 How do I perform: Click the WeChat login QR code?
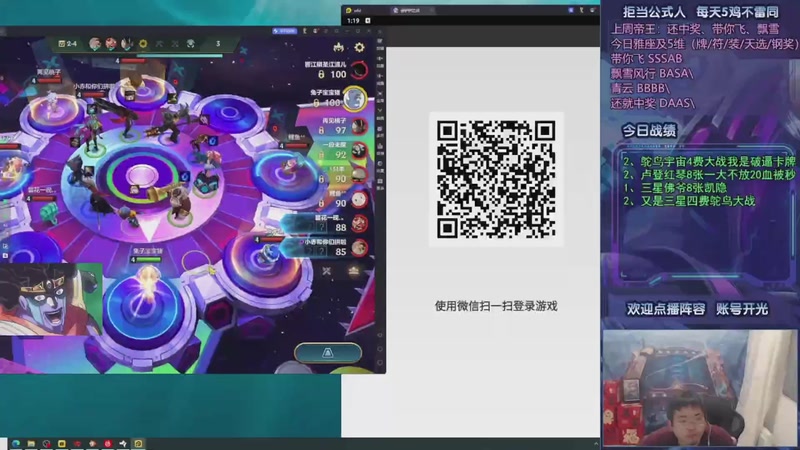tap(496, 180)
